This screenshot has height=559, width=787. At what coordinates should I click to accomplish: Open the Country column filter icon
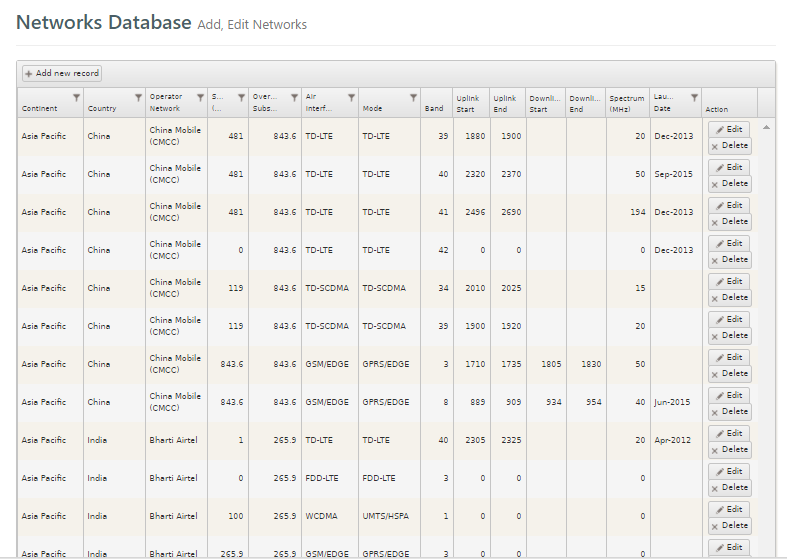[x=138, y=97]
